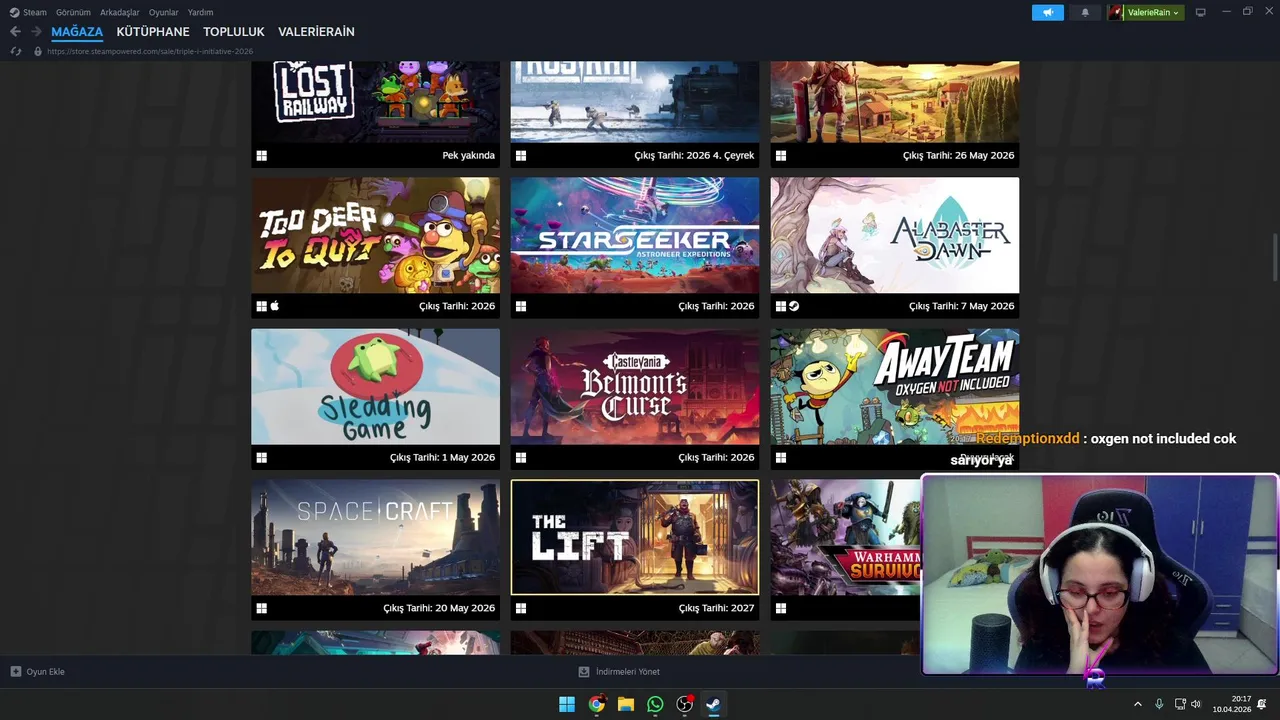Open the announcements megaphone button
Screen dimensions: 1280x720
tap(1048, 12)
